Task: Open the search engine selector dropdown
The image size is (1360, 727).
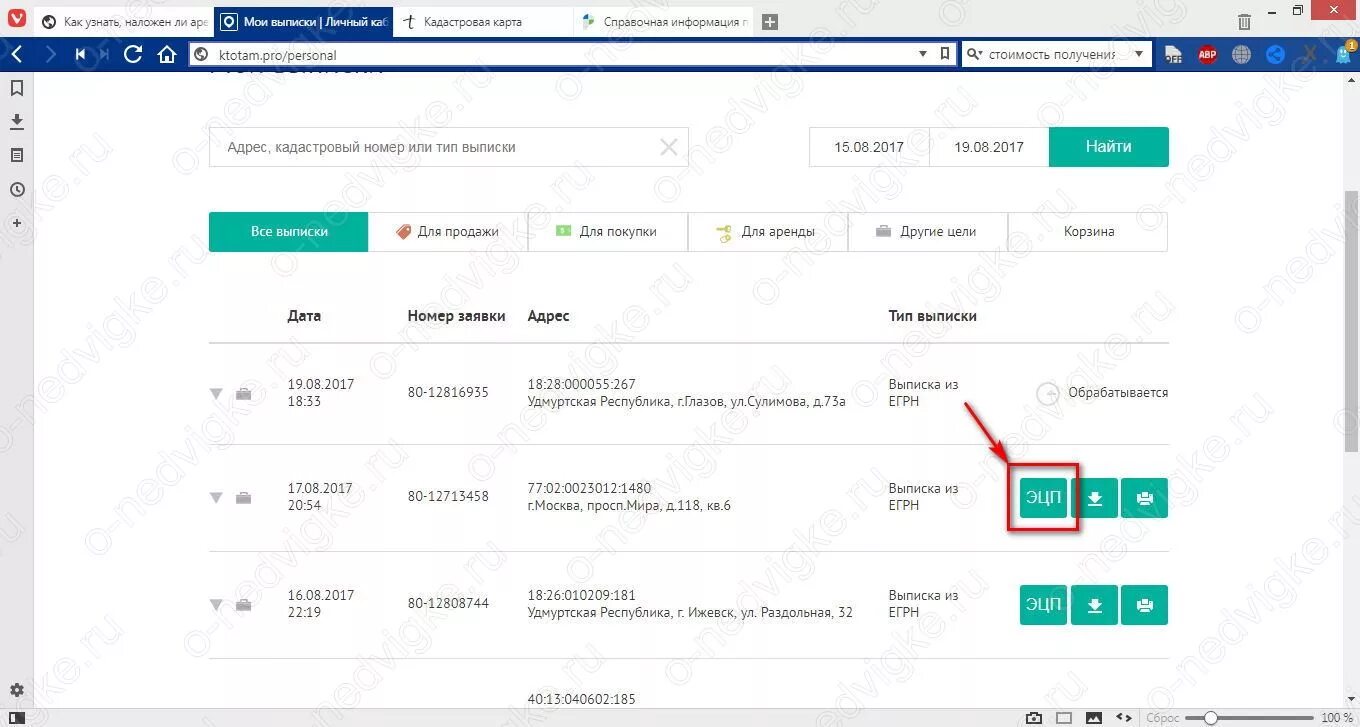Action: (976, 54)
